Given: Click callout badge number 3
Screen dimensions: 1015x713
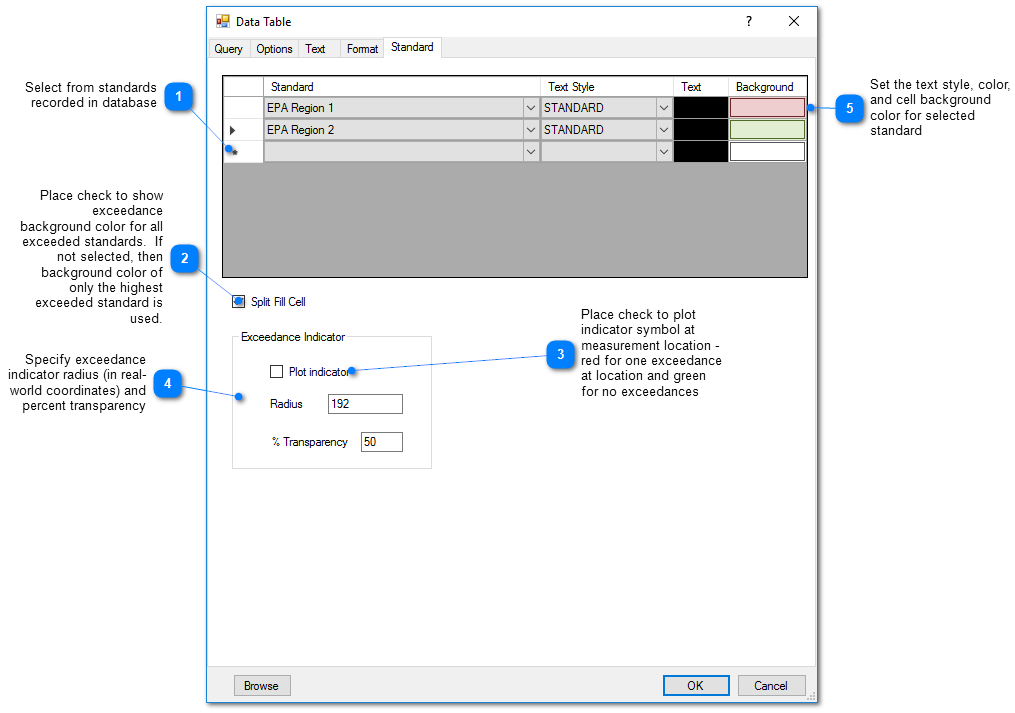Looking at the screenshot, I should point(561,355).
